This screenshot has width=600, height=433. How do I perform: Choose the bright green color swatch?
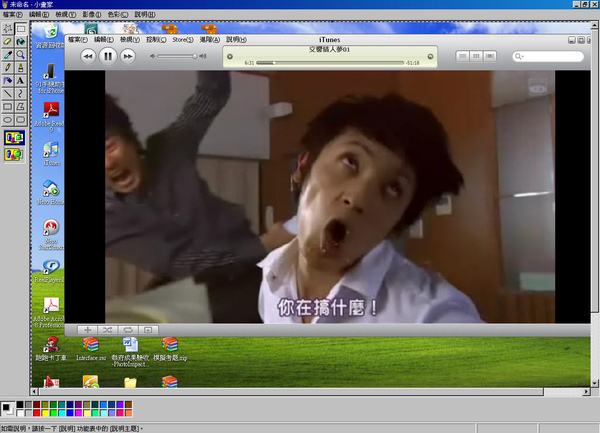click(54, 413)
